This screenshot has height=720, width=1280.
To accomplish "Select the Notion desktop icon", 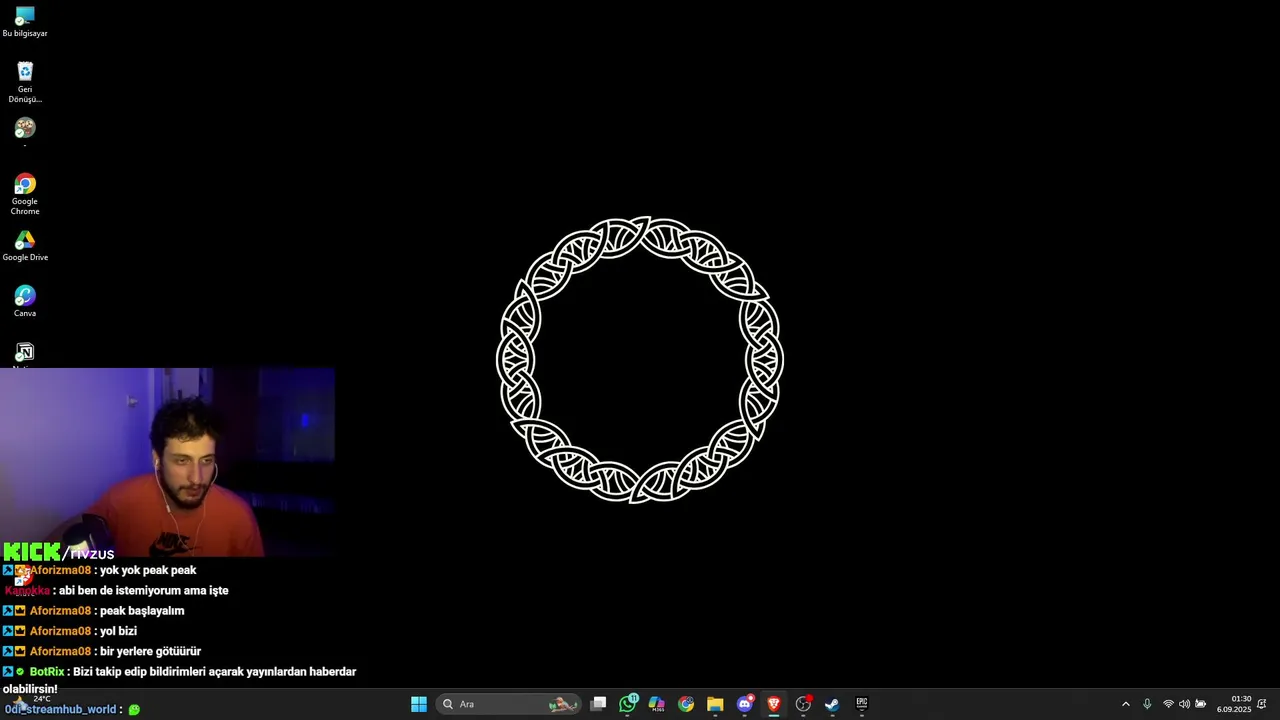I will click(x=25, y=354).
